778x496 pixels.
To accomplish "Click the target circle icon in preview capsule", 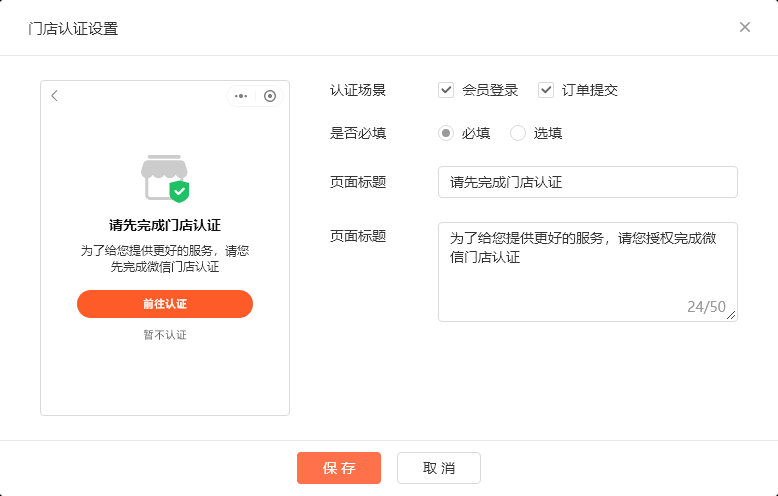I will (270, 96).
